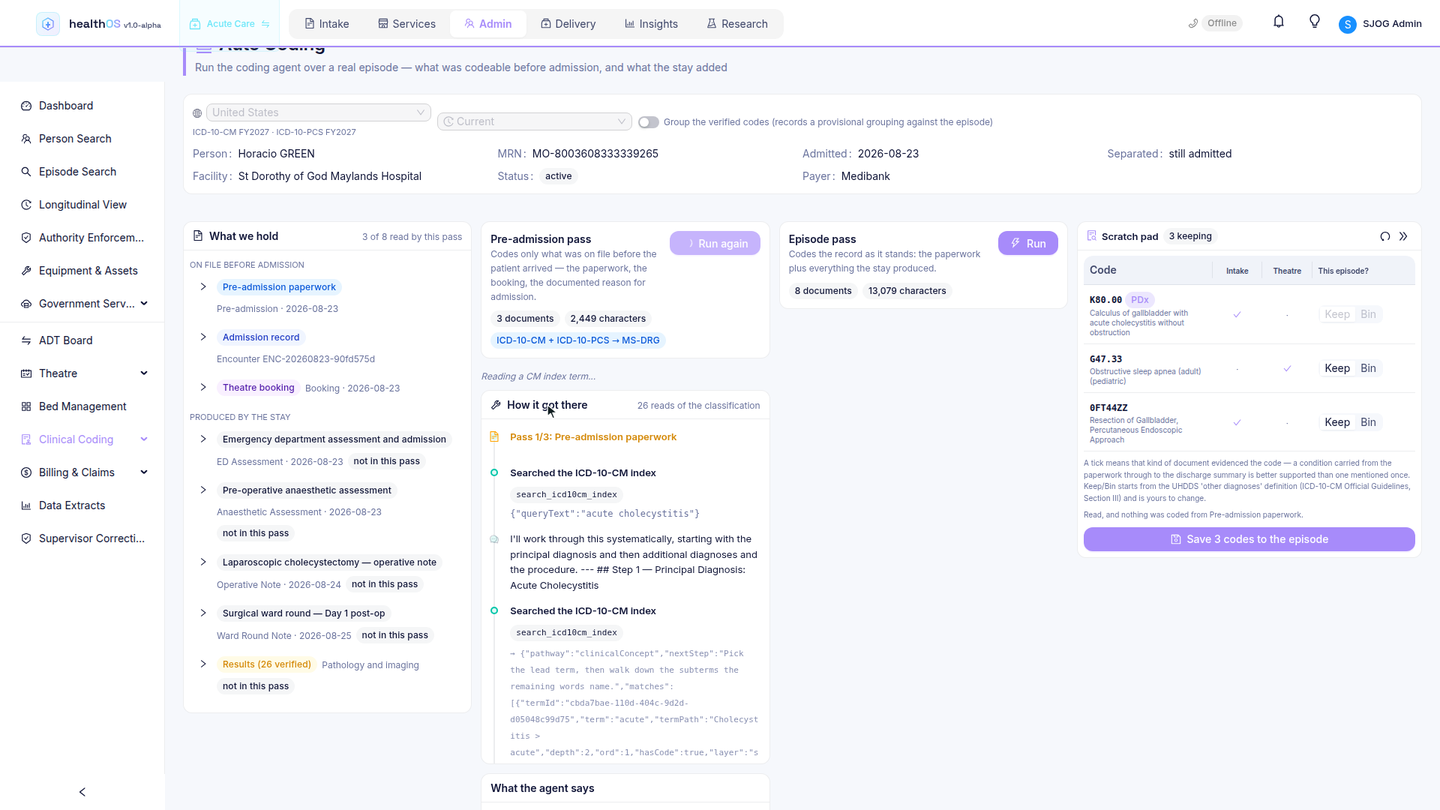Select Keep for code 0FT44ZZ
The image size is (1440, 810).
coord(1337,422)
